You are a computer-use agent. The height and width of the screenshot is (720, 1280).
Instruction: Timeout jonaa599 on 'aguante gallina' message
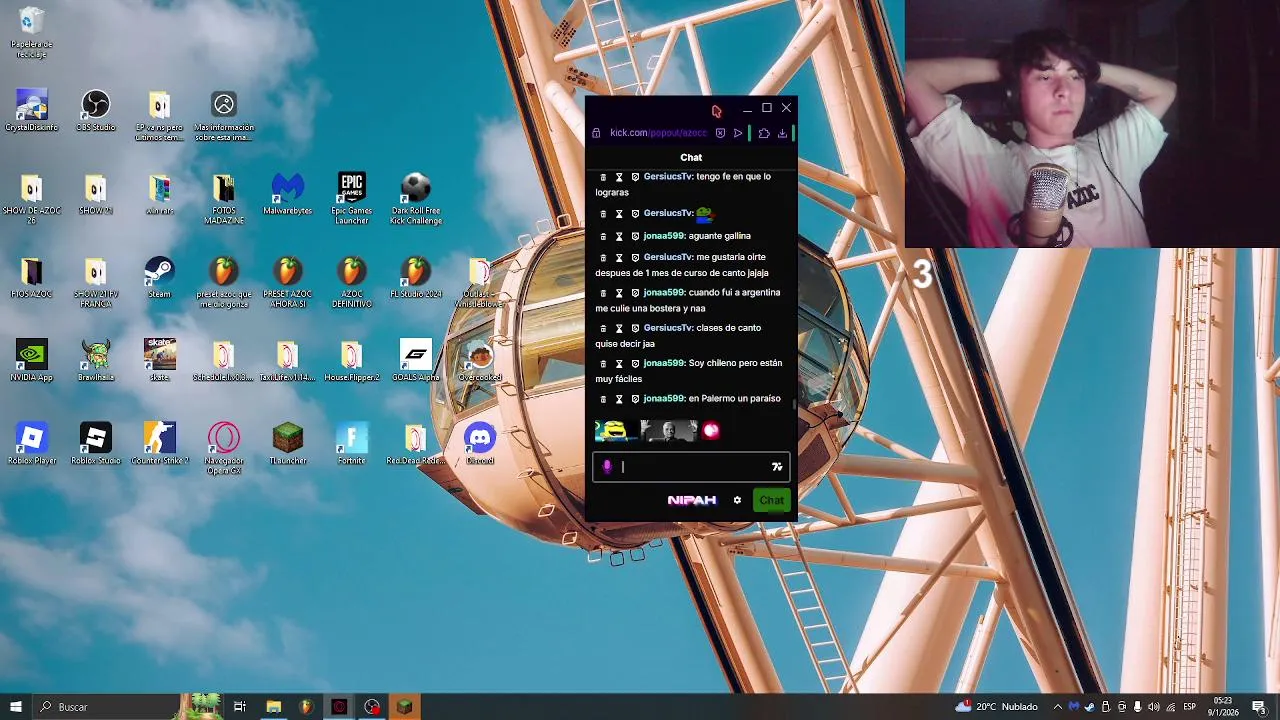point(619,237)
